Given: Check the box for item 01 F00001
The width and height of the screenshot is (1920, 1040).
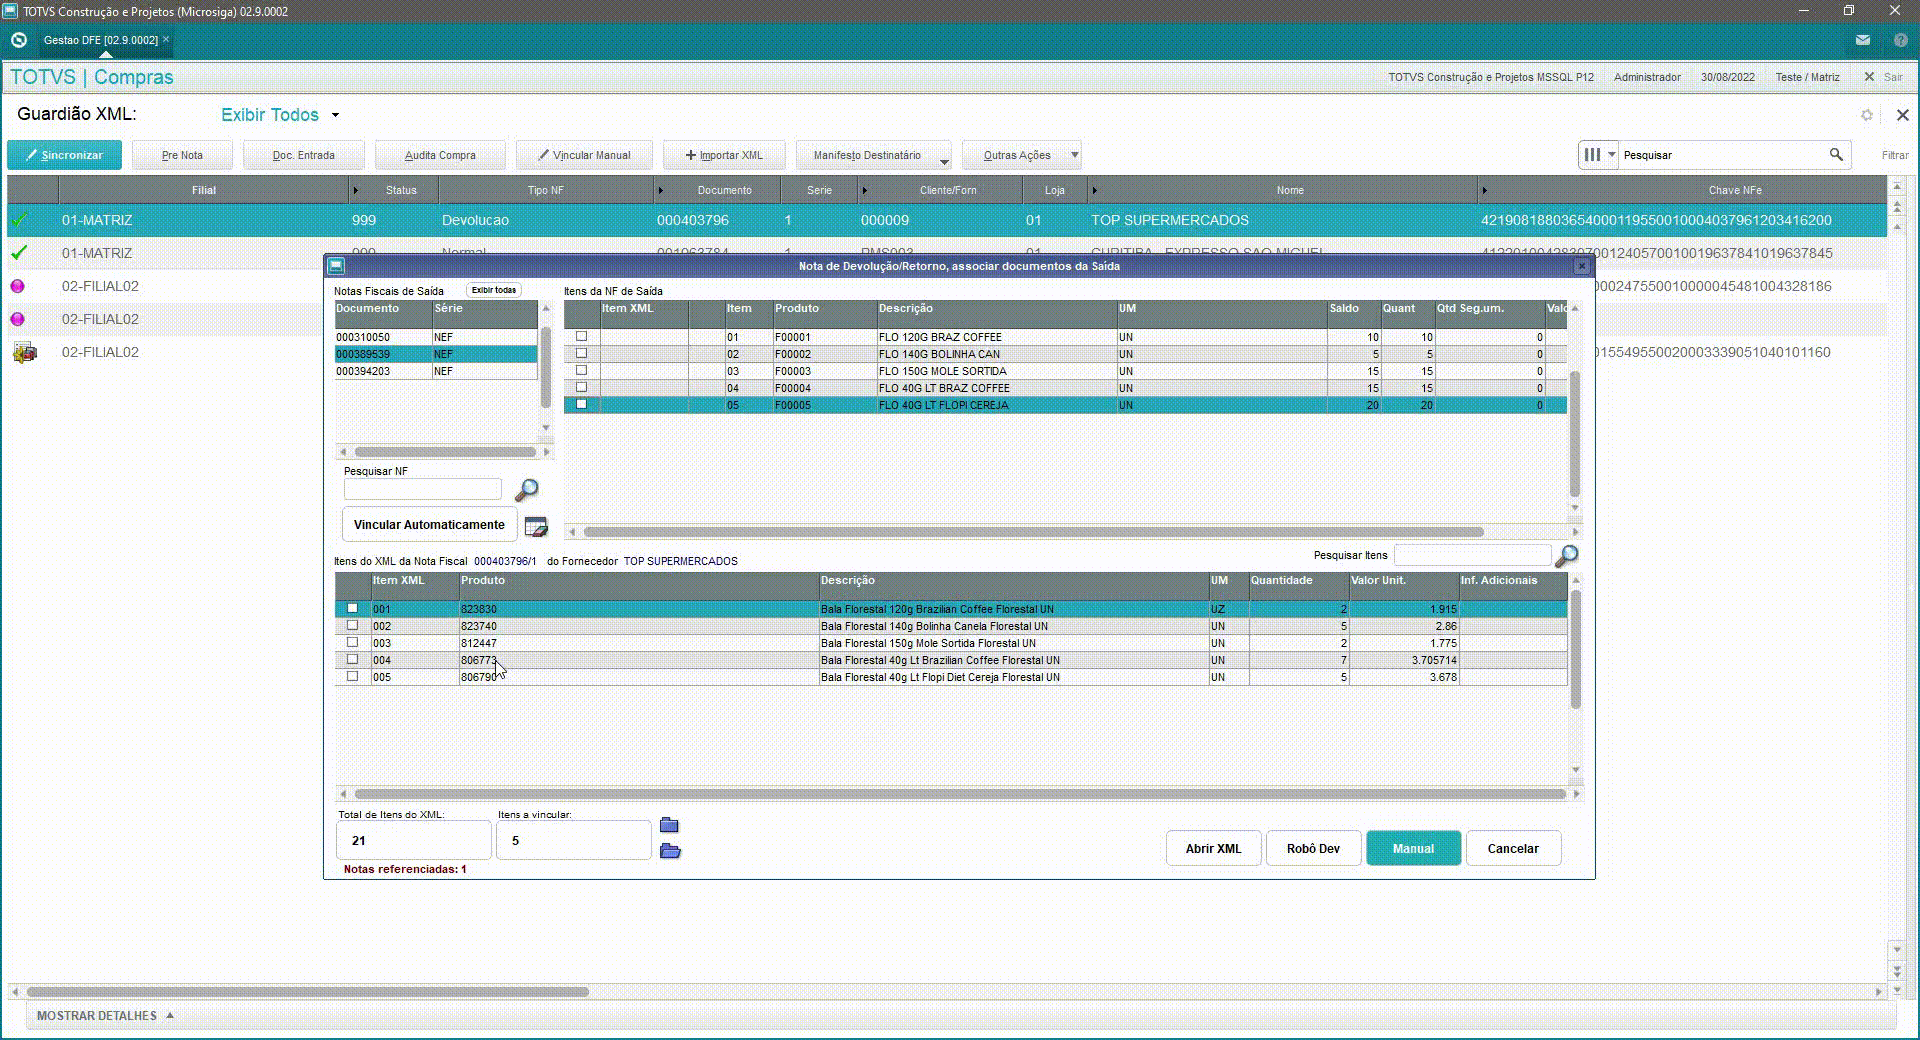Looking at the screenshot, I should (x=581, y=337).
